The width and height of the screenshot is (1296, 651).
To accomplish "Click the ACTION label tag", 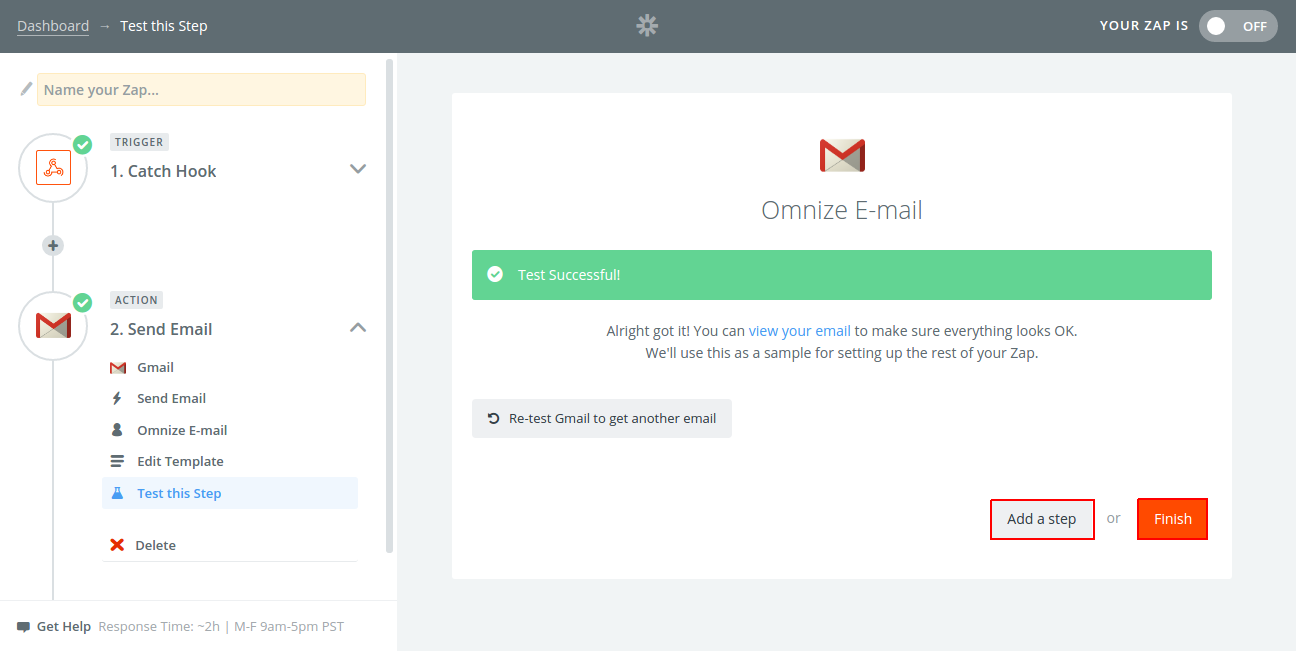I will coord(136,300).
